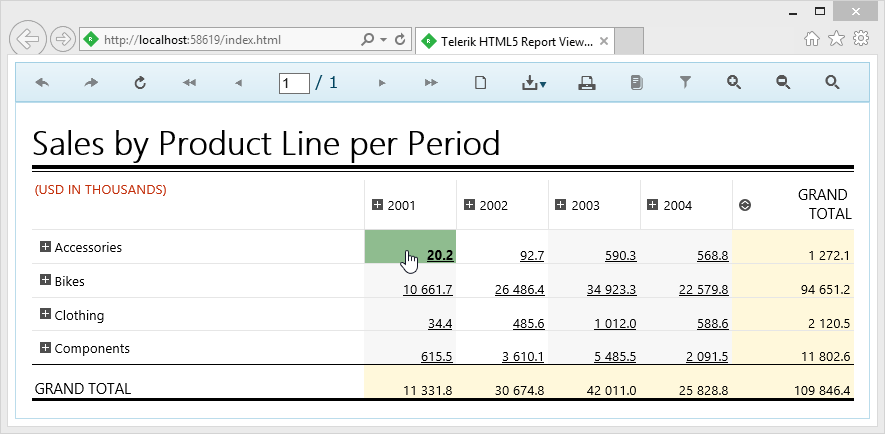Toggle the document map icon

[636, 83]
